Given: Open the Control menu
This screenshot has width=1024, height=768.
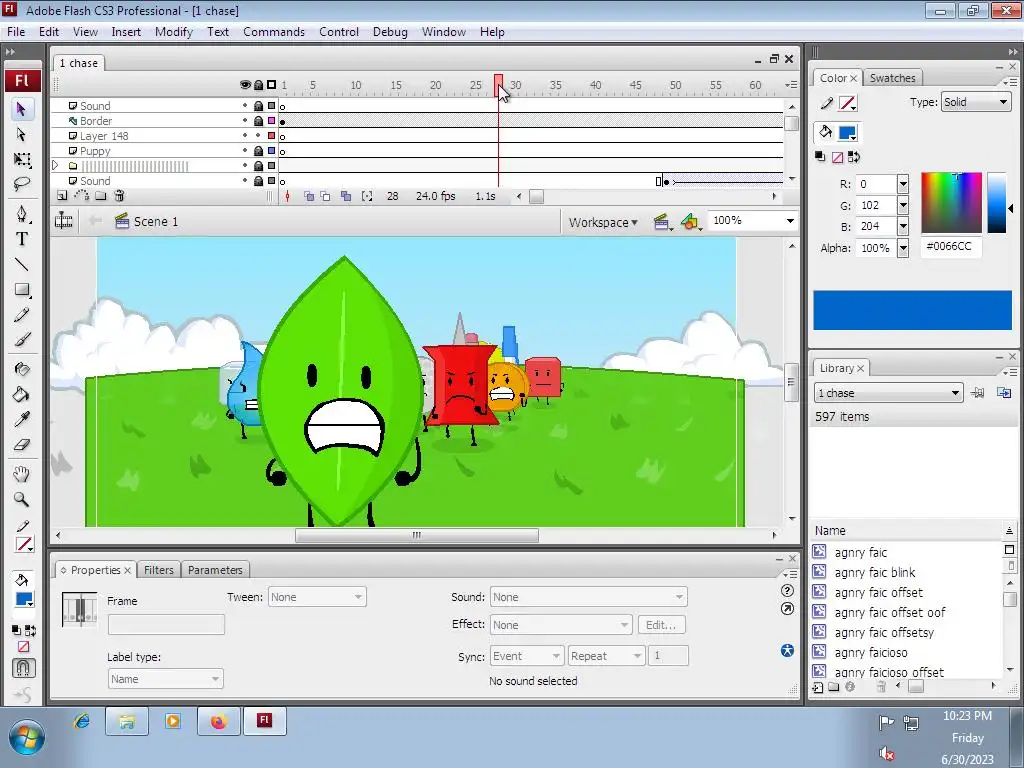Looking at the screenshot, I should coord(338,32).
